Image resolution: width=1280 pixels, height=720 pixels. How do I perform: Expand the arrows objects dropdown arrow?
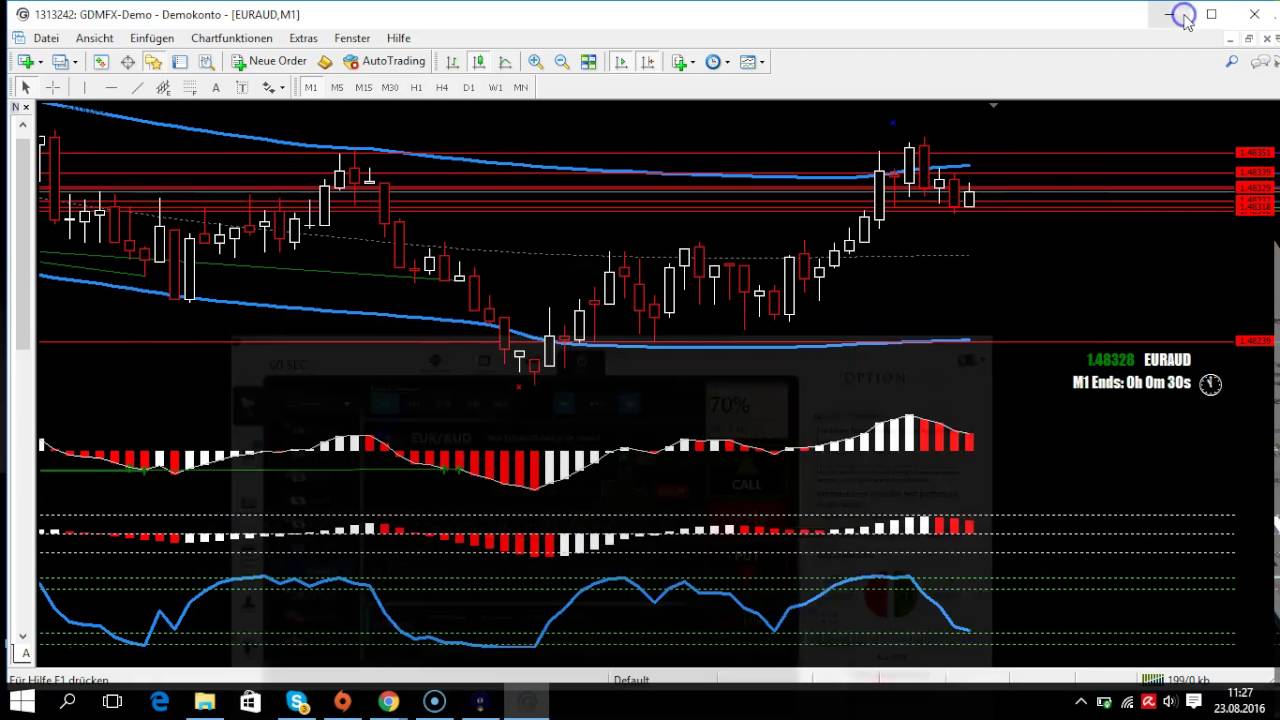(x=282, y=88)
